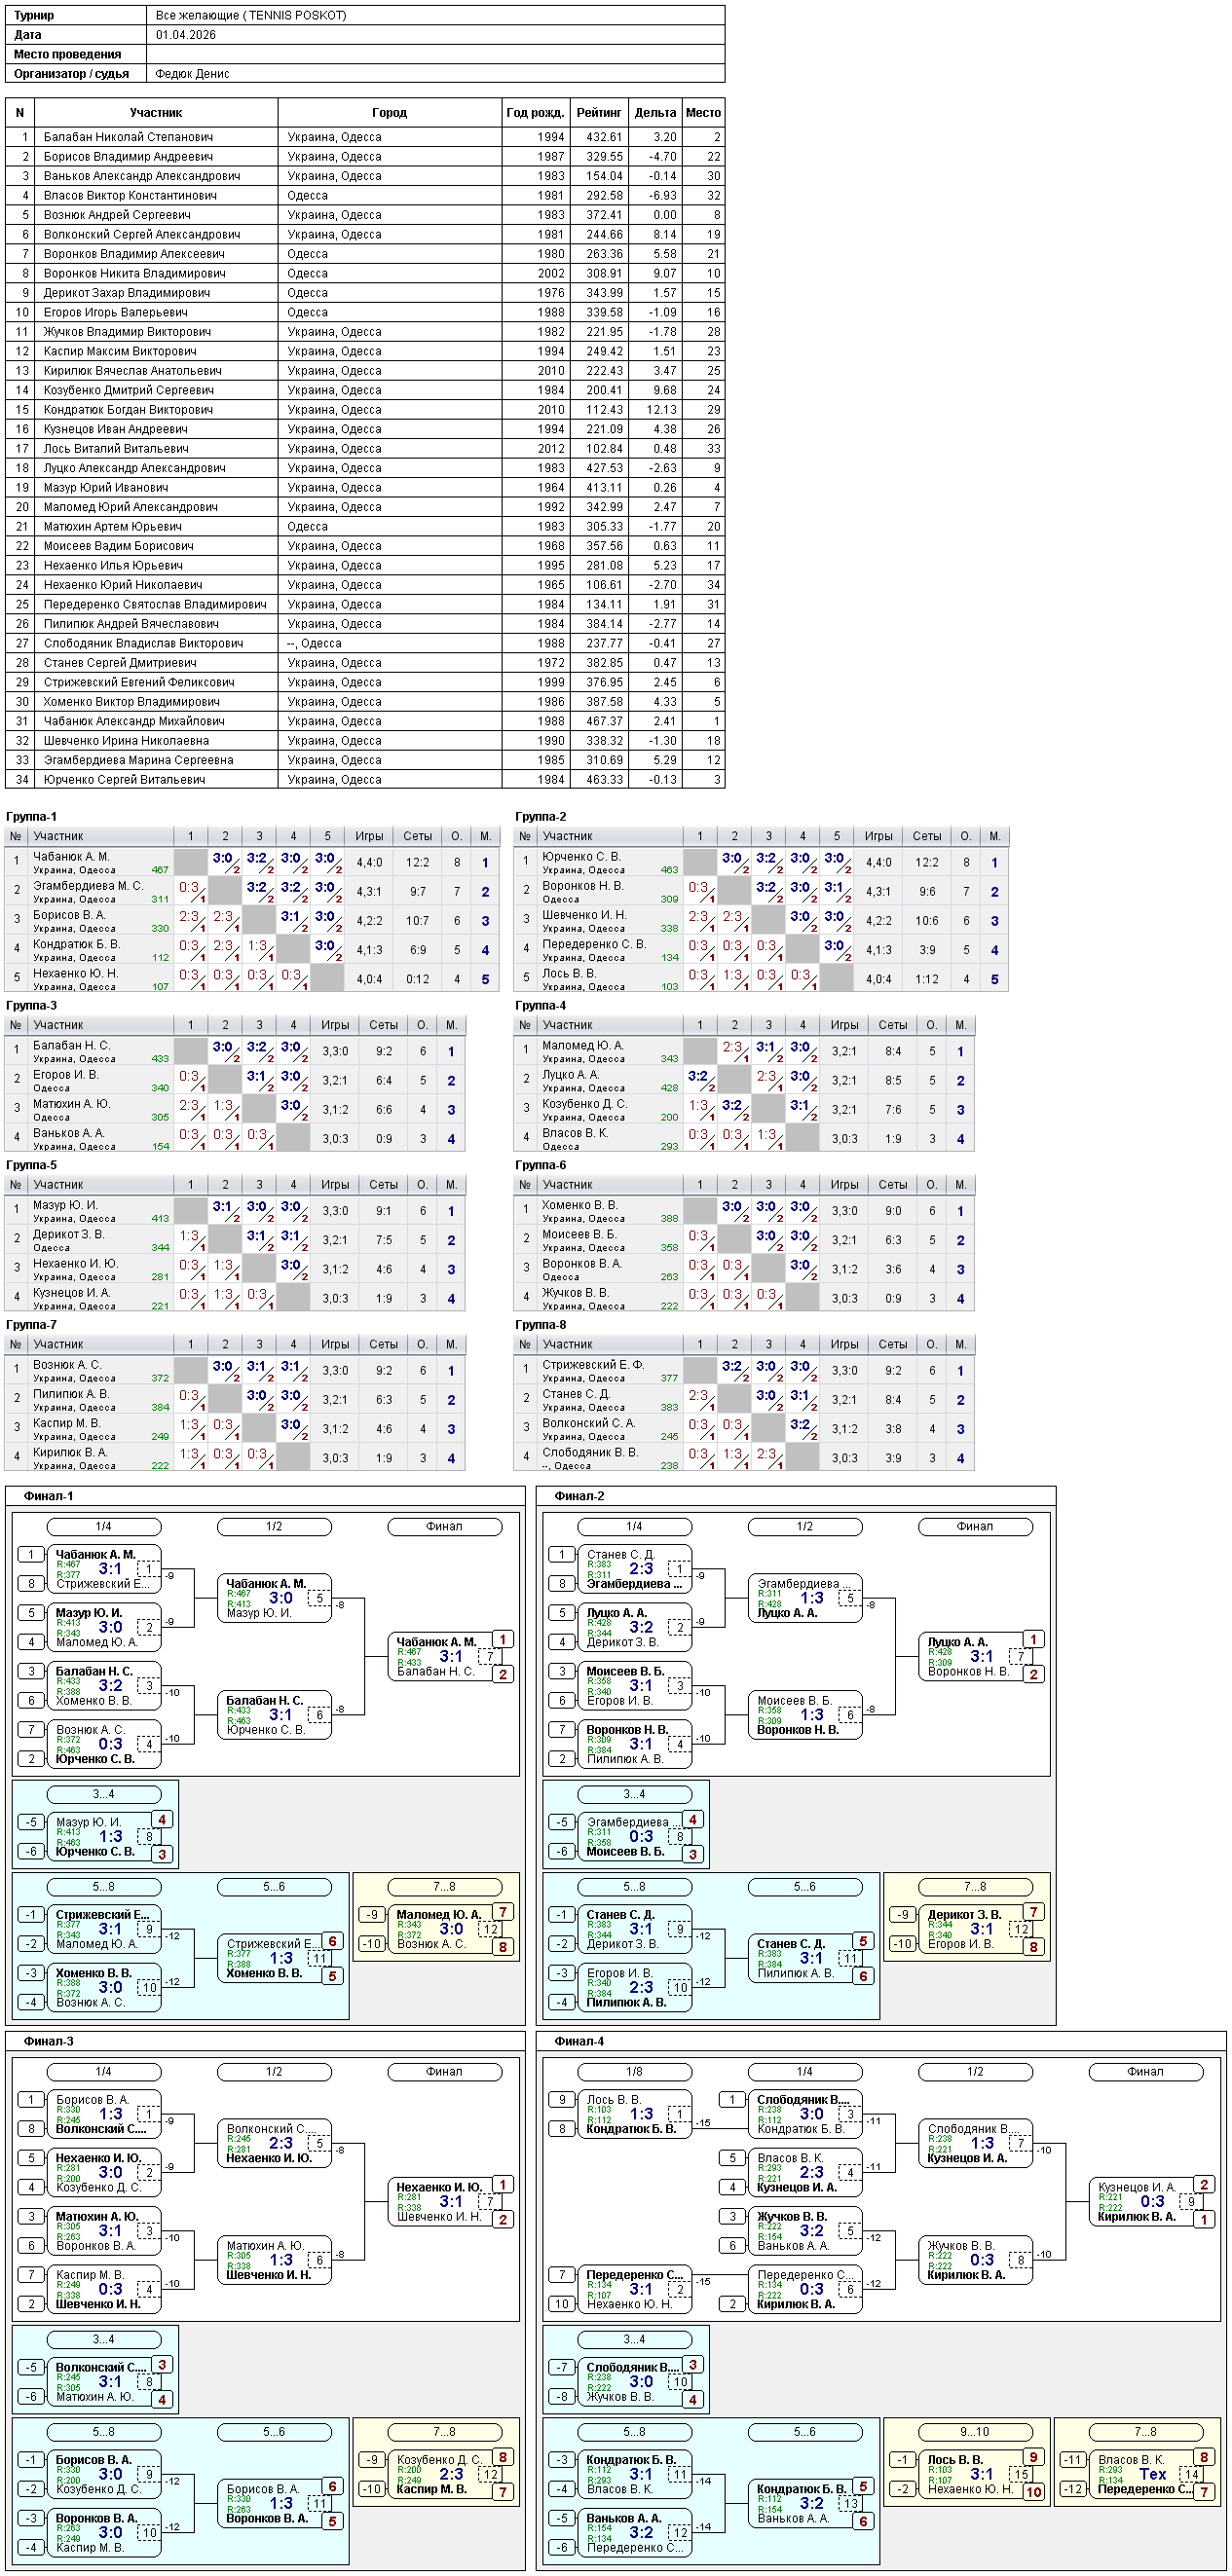Image resolution: width=1232 pixels, height=2576 pixels.
Task: Click the 'Финал-4' section title
Action: (580, 2041)
